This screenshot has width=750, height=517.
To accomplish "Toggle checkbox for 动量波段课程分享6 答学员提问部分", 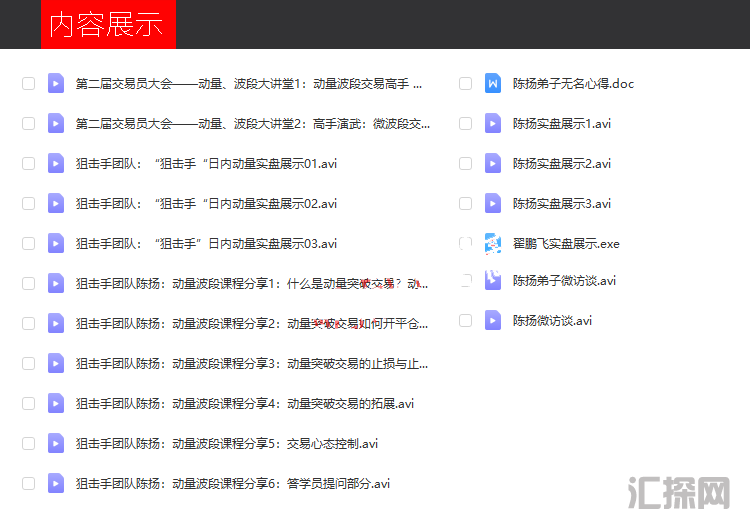I will pyautogui.click(x=28, y=483).
